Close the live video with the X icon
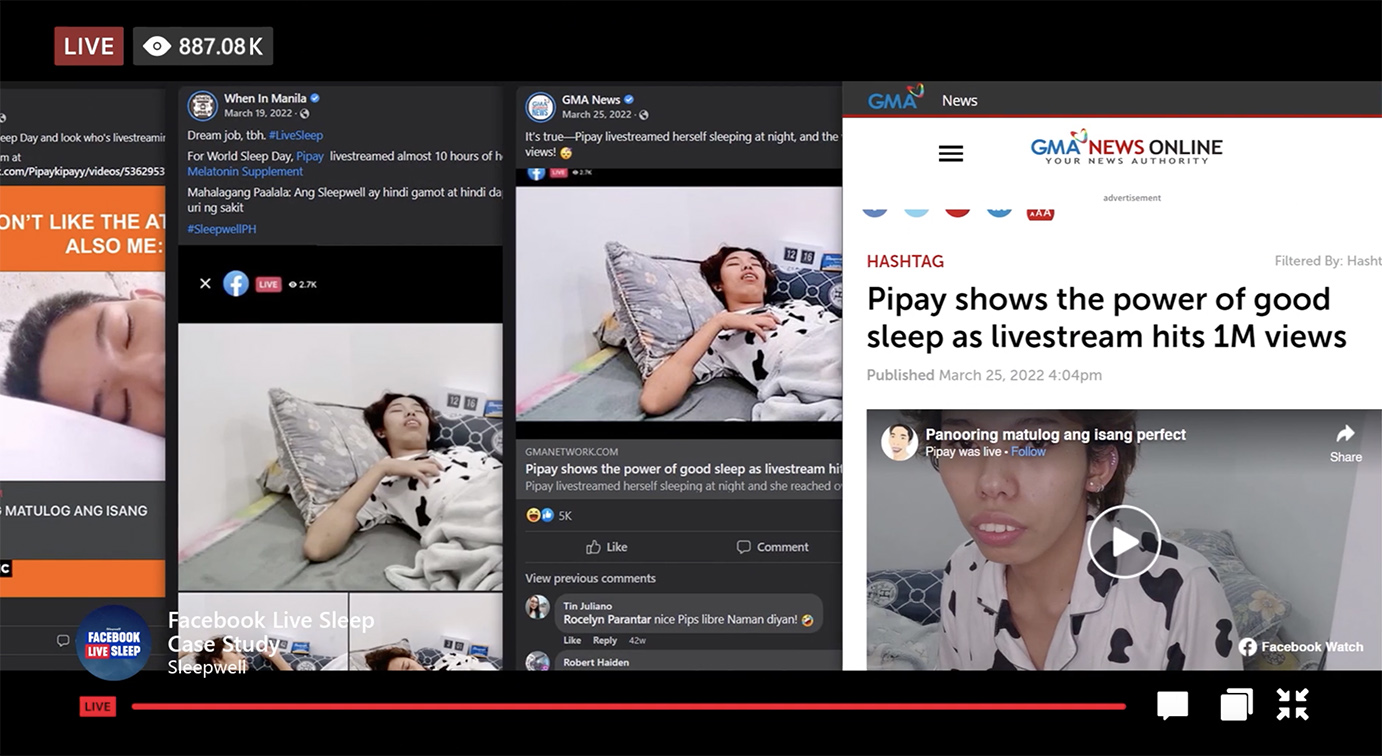This screenshot has width=1382, height=756. (x=205, y=284)
